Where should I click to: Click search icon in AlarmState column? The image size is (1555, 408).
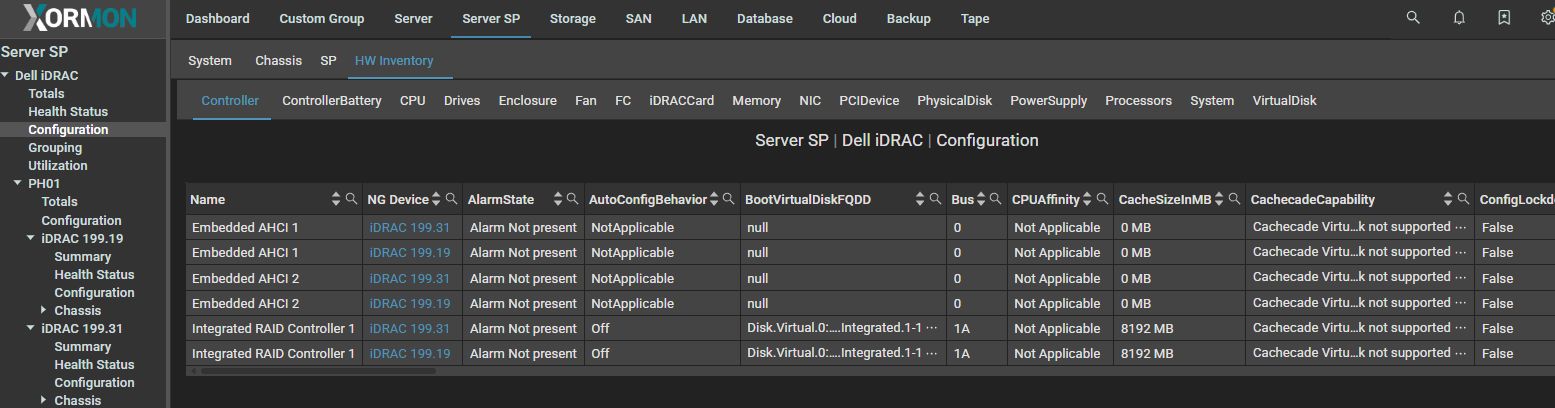[572, 199]
